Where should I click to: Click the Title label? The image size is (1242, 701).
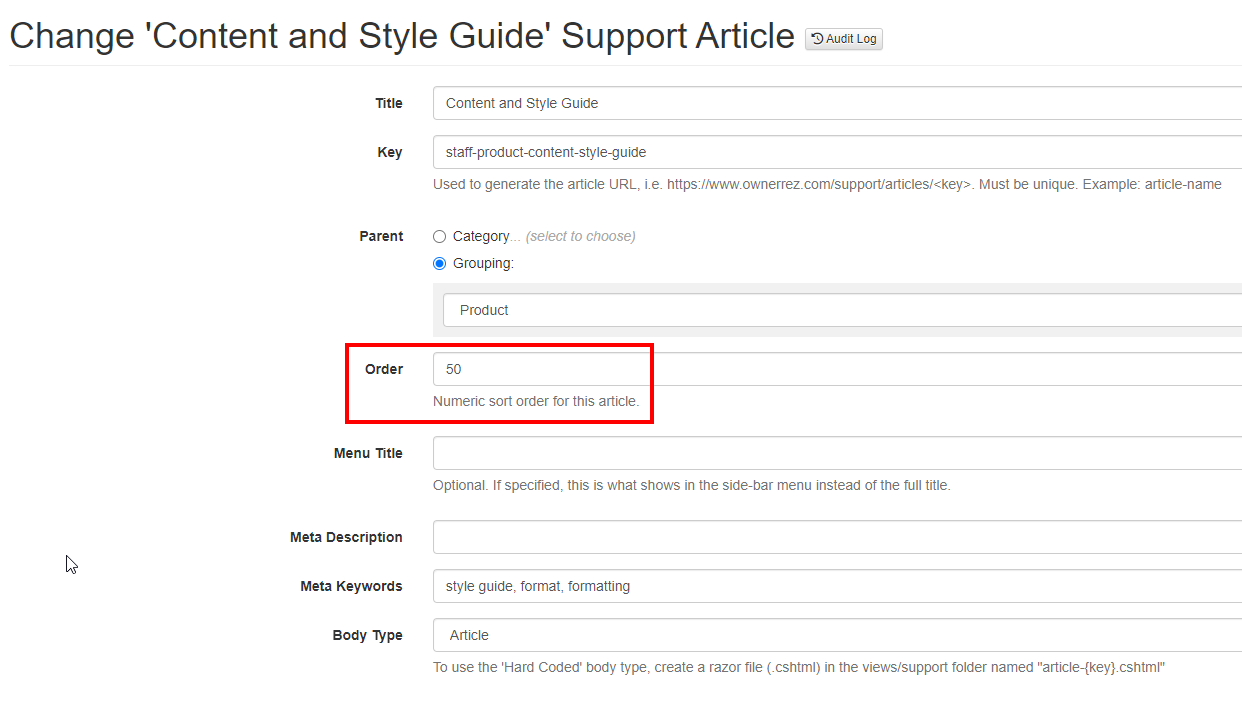pos(389,103)
